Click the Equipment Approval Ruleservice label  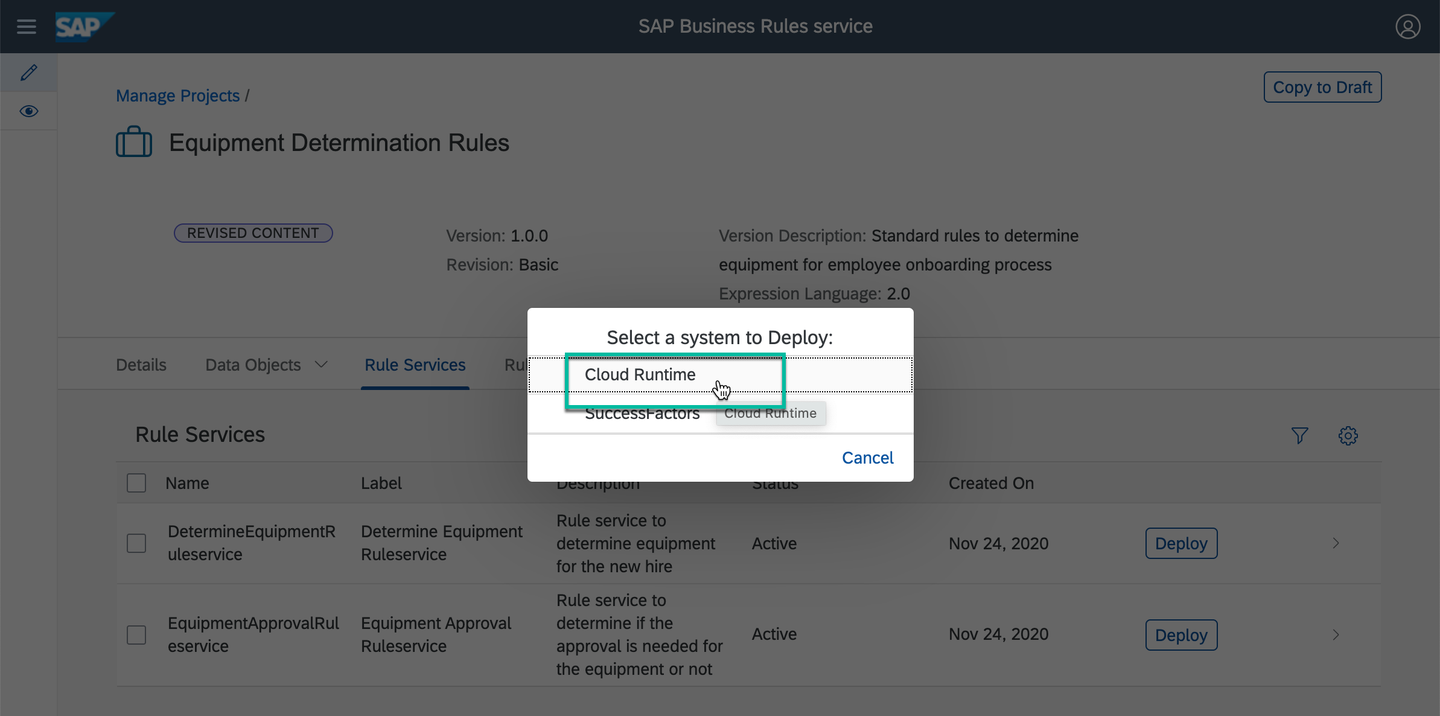[436, 634]
